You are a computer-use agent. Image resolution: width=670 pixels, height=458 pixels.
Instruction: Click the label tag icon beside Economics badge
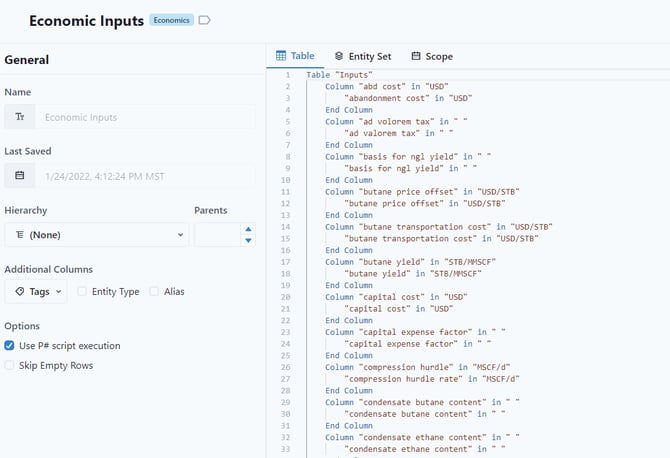[x=205, y=20]
